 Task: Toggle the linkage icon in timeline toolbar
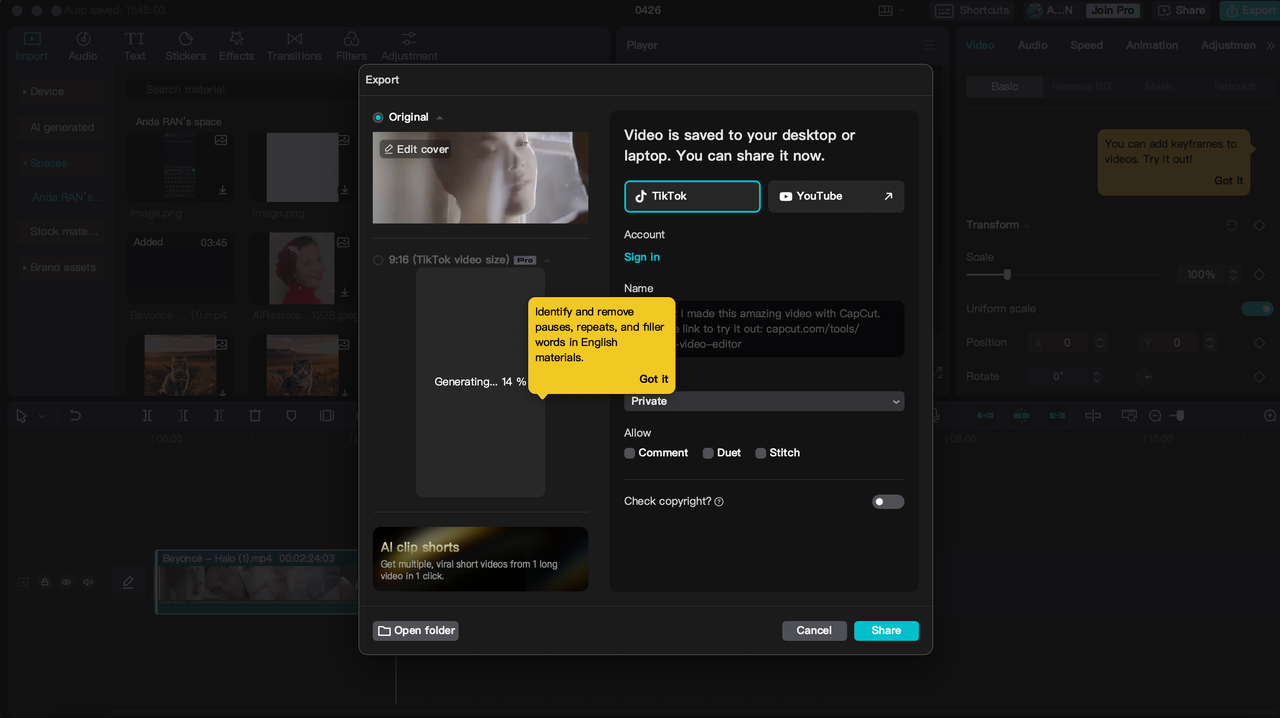(1057, 415)
